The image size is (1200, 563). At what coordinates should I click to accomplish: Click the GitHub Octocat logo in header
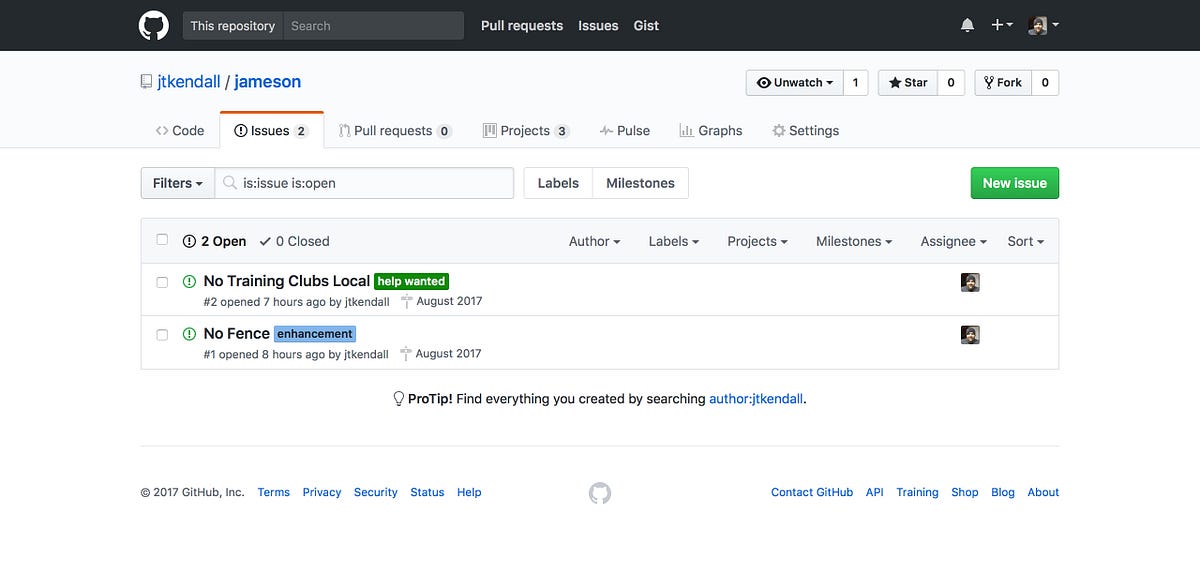point(153,26)
